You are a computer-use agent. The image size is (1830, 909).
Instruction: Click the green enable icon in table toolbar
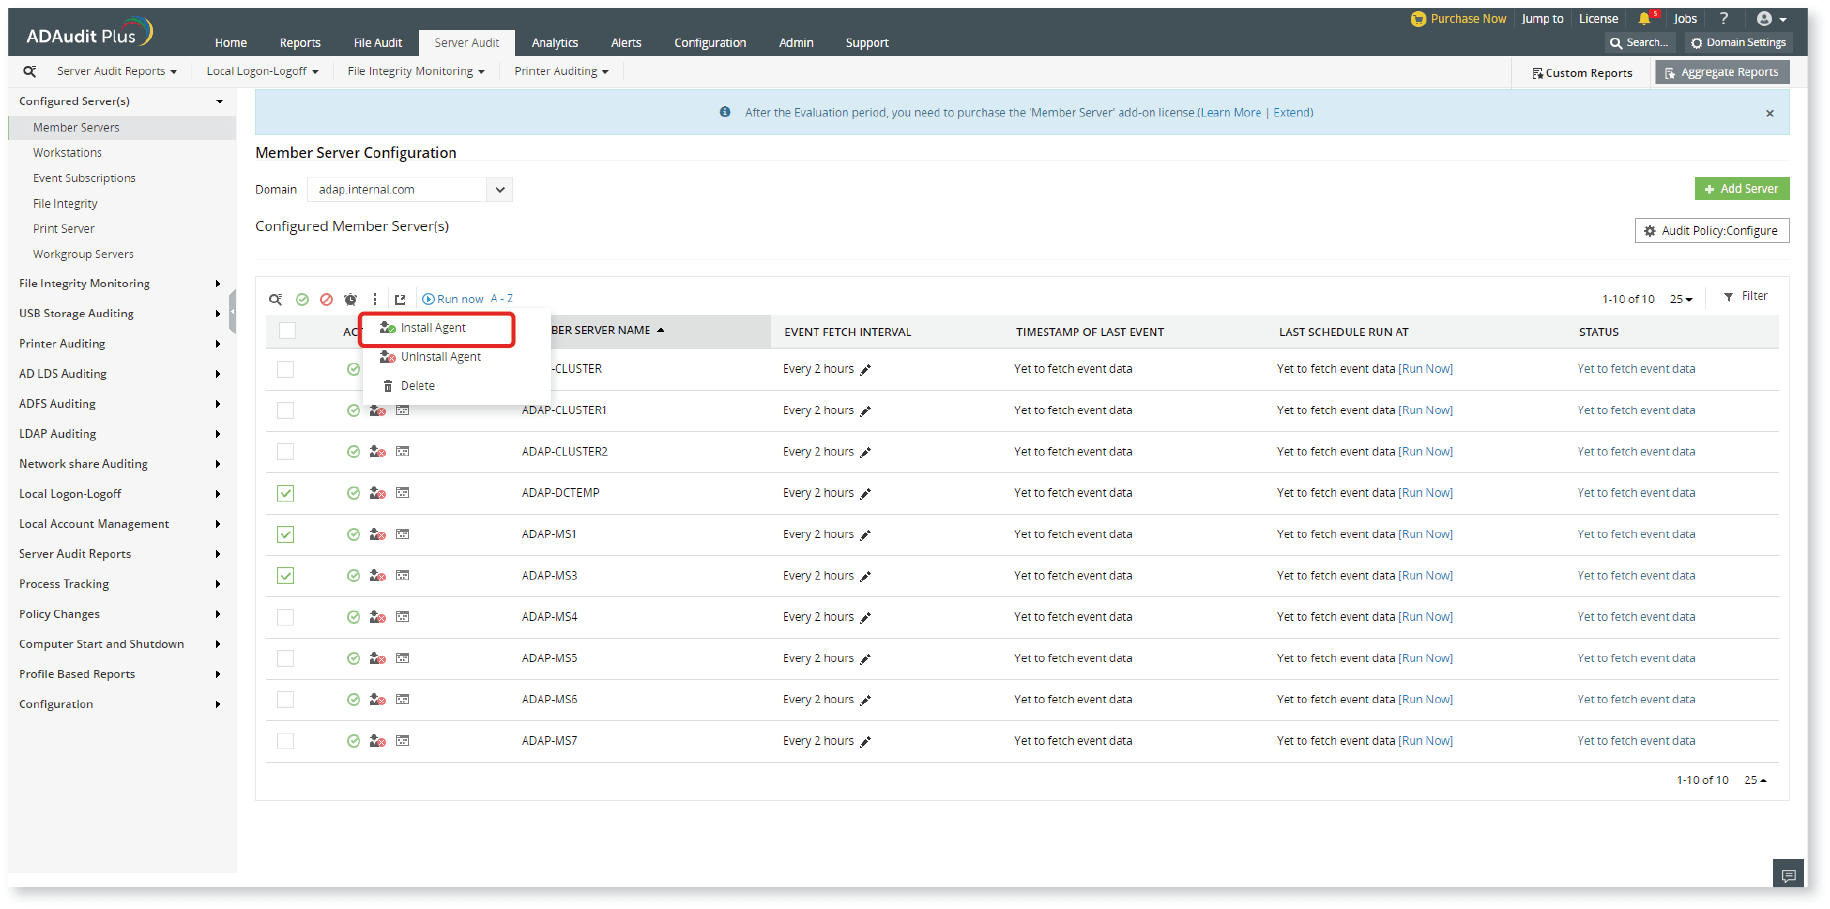click(302, 299)
